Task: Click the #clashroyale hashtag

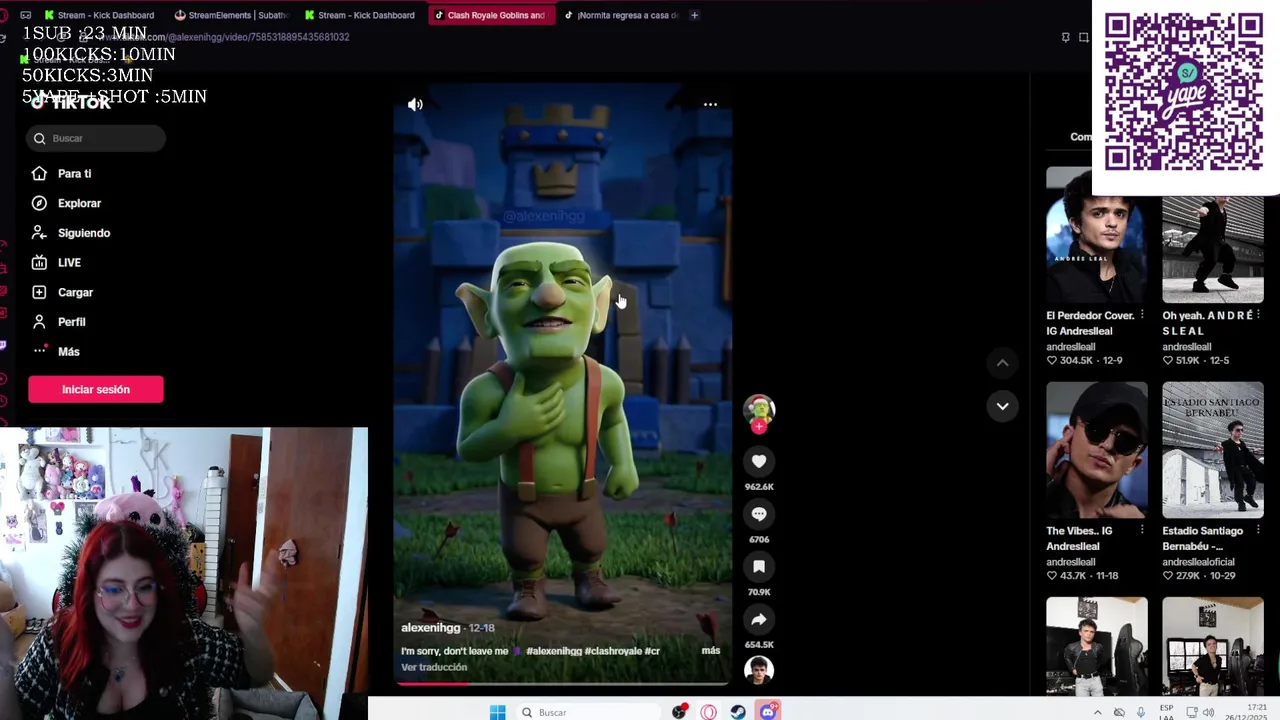Action: (612, 651)
